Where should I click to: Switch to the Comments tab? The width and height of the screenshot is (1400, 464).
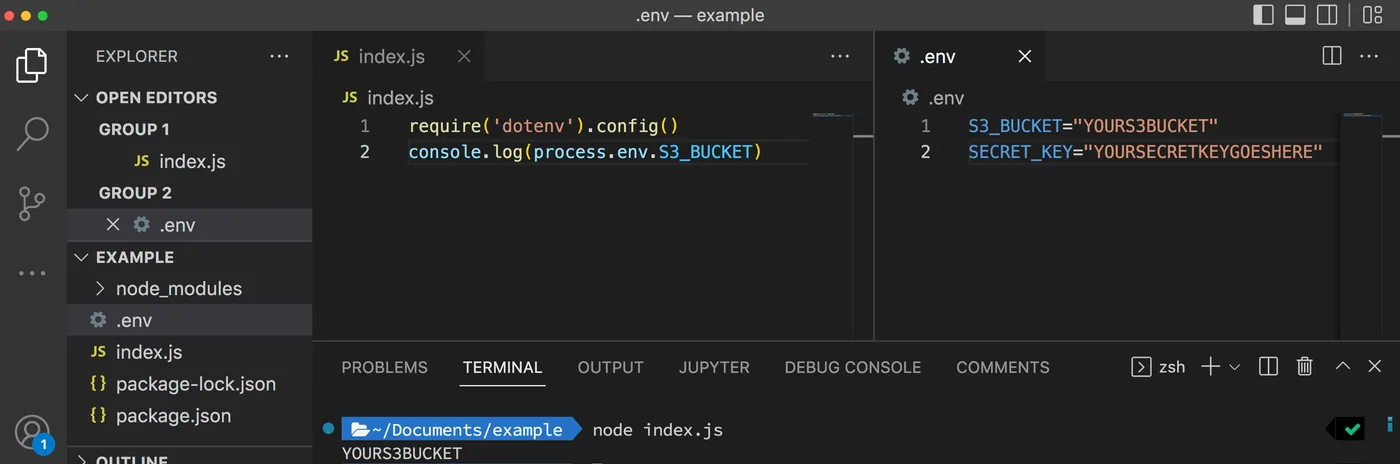(x=1003, y=367)
